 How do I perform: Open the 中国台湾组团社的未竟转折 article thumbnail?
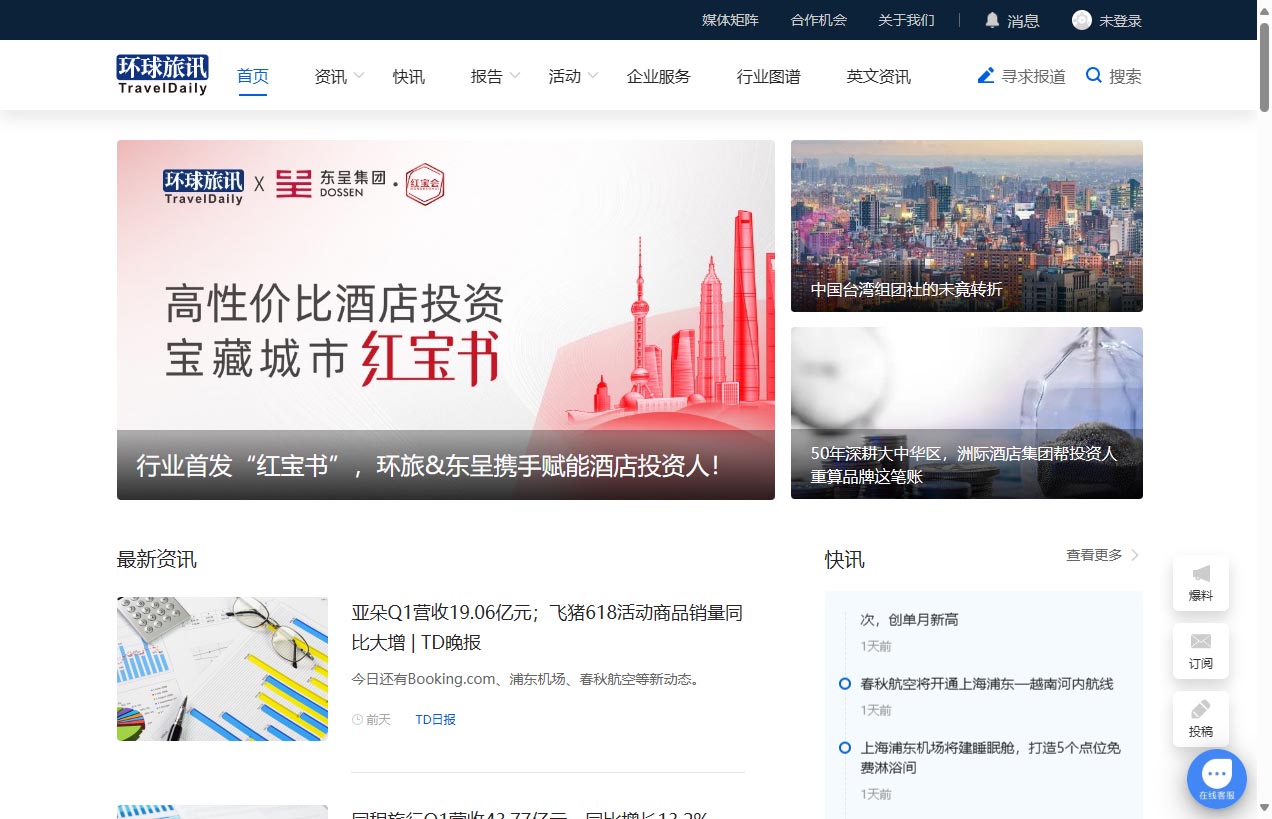tap(966, 225)
